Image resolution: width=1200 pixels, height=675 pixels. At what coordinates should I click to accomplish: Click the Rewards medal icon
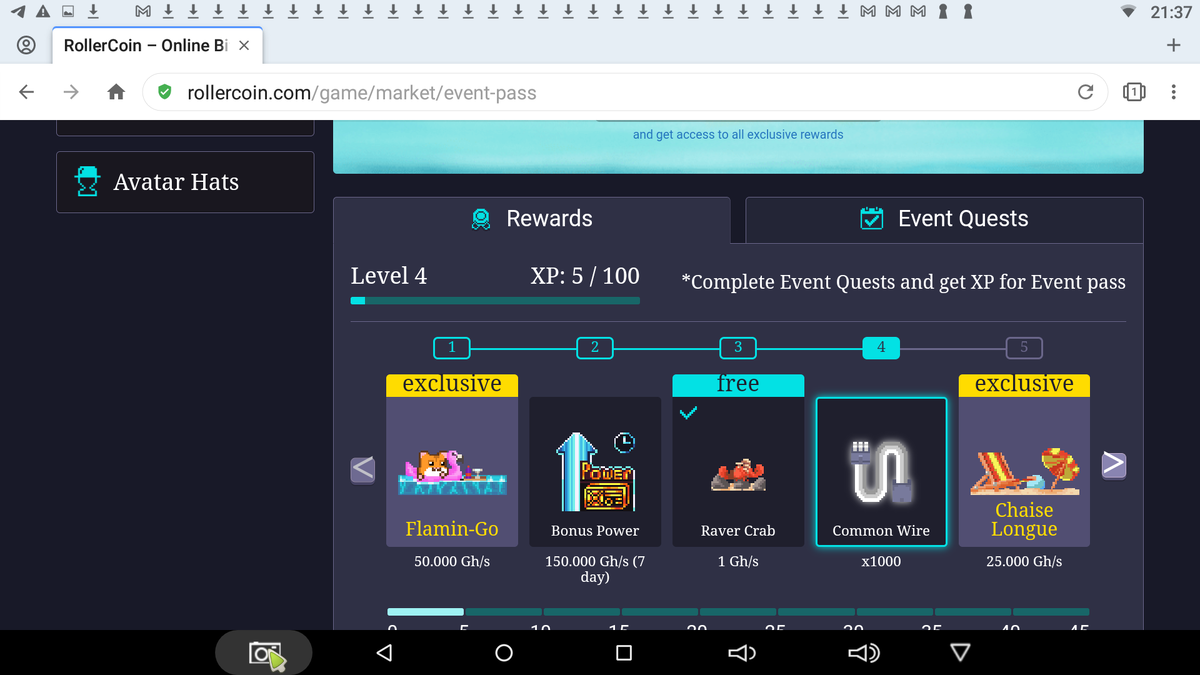481,219
